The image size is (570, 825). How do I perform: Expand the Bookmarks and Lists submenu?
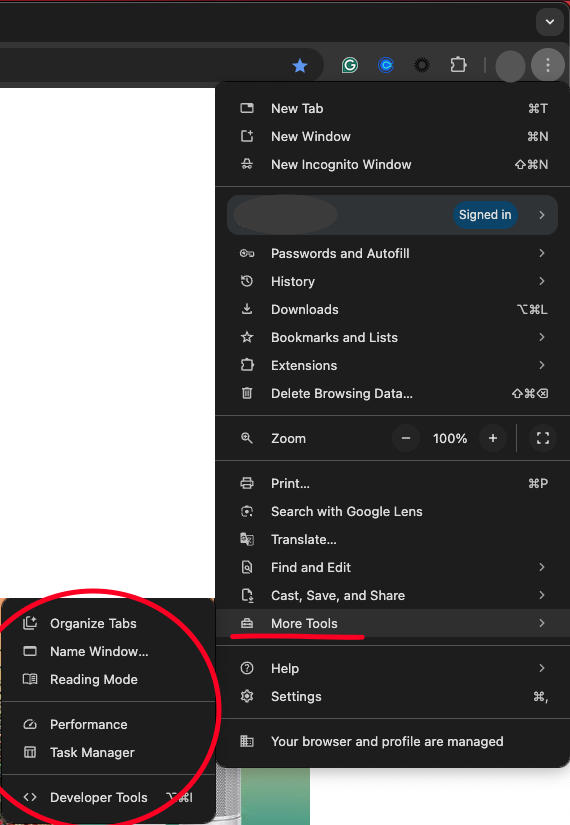[x=392, y=337]
